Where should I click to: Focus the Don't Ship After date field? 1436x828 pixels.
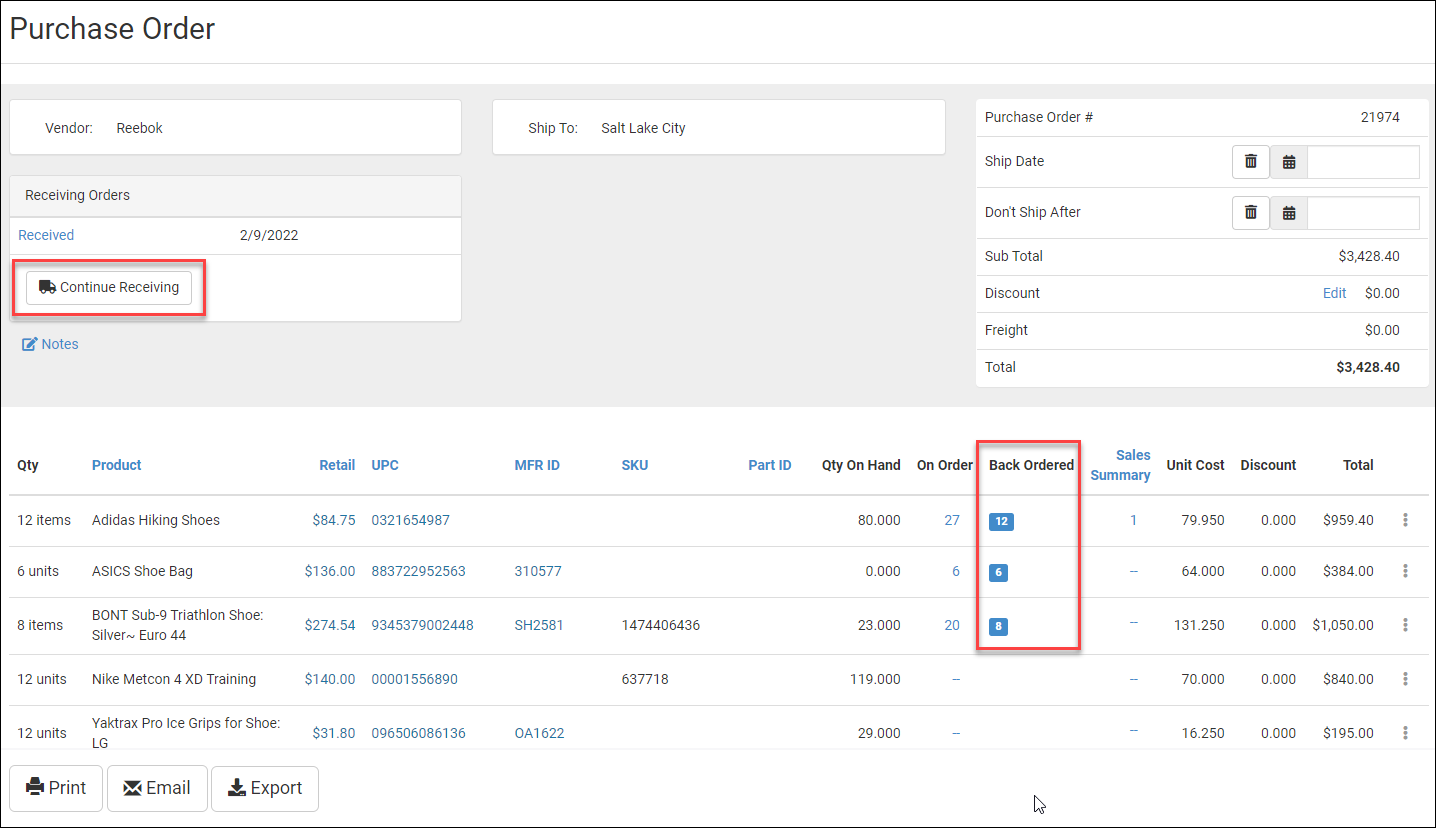pos(1363,213)
